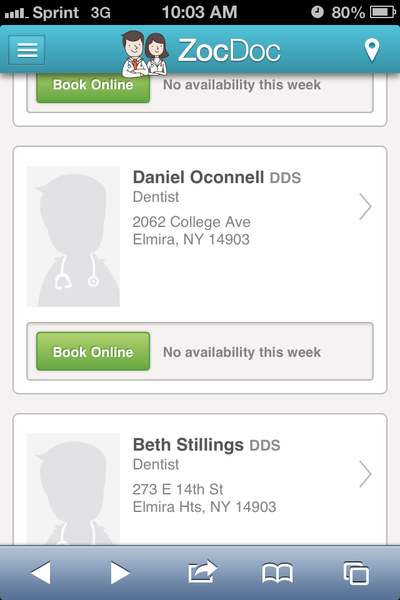The height and width of the screenshot is (600, 400).
Task: Click the topmost Book Online button
Action: pos(93,88)
